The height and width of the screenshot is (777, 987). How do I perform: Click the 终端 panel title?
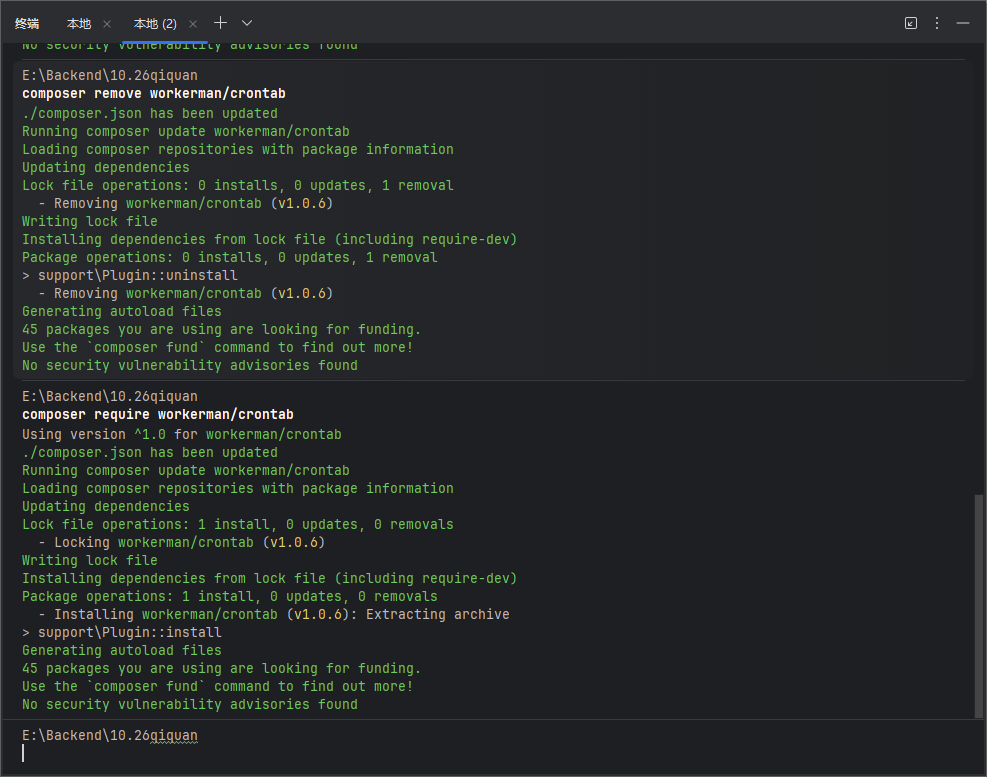point(27,24)
